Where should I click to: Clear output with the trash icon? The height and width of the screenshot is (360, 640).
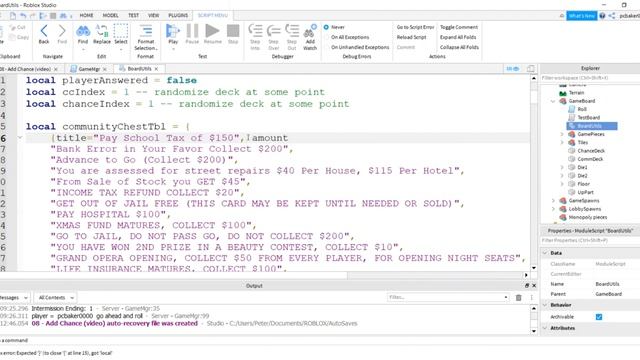coord(518,298)
